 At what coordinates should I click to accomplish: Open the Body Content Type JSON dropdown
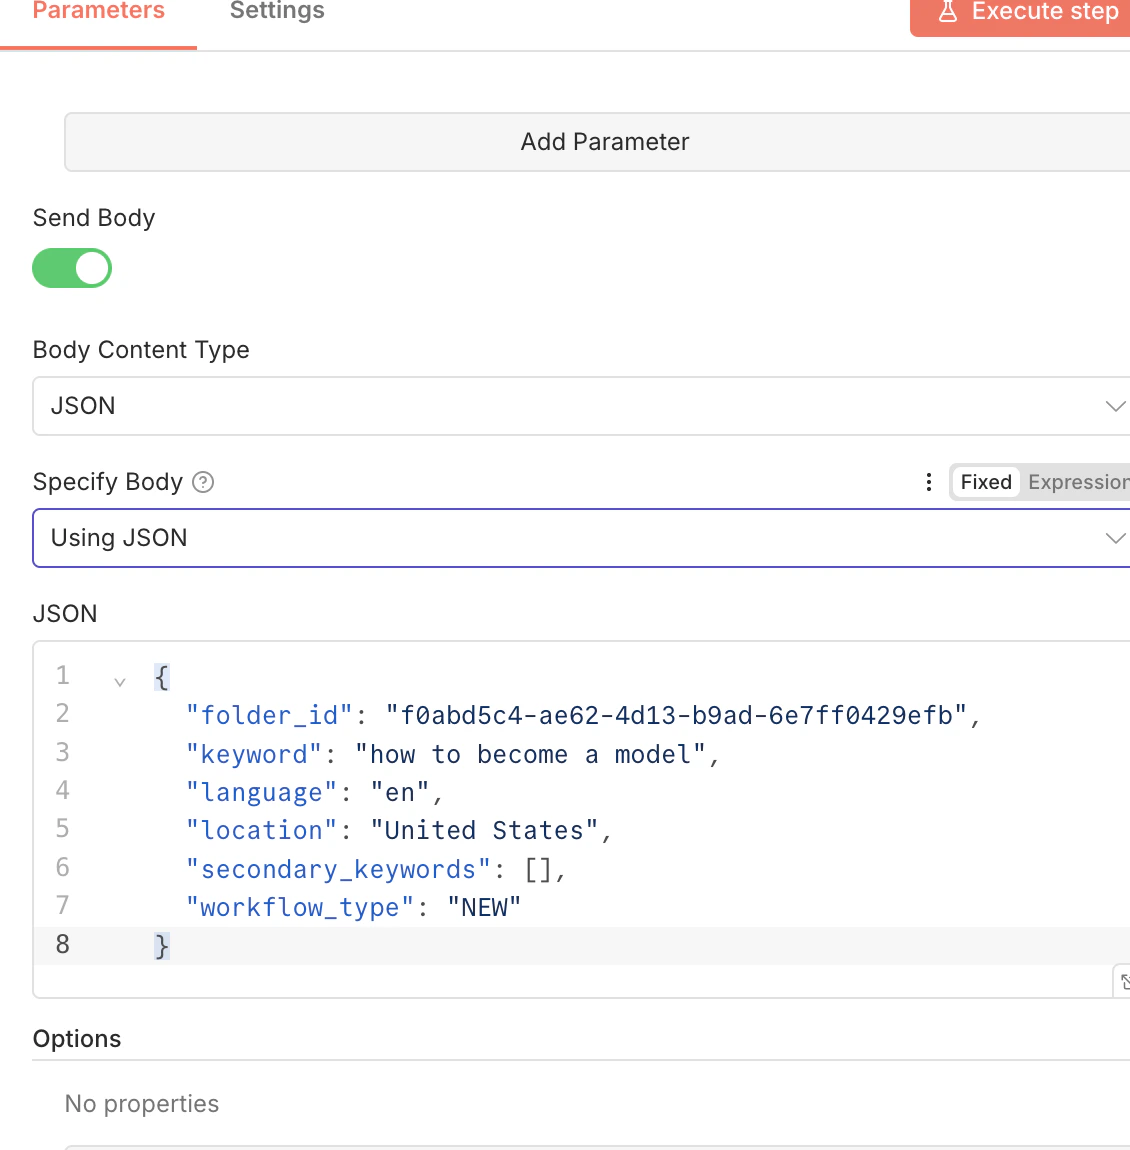(x=581, y=406)
